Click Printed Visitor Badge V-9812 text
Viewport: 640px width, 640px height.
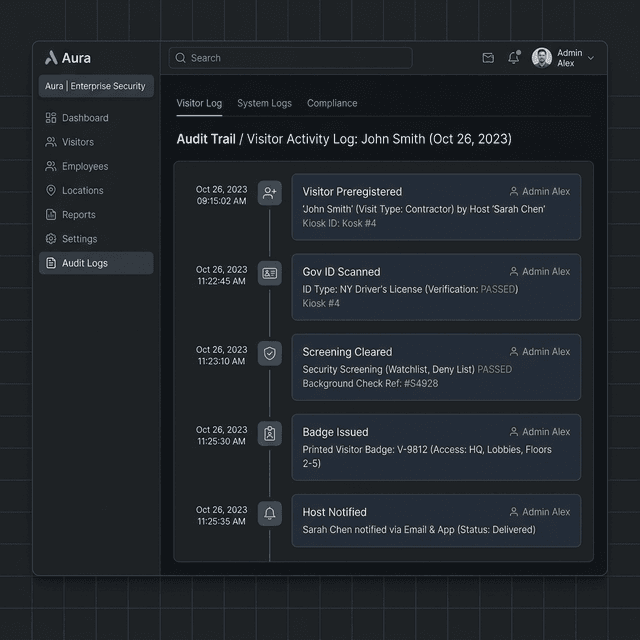click(427, 456)
